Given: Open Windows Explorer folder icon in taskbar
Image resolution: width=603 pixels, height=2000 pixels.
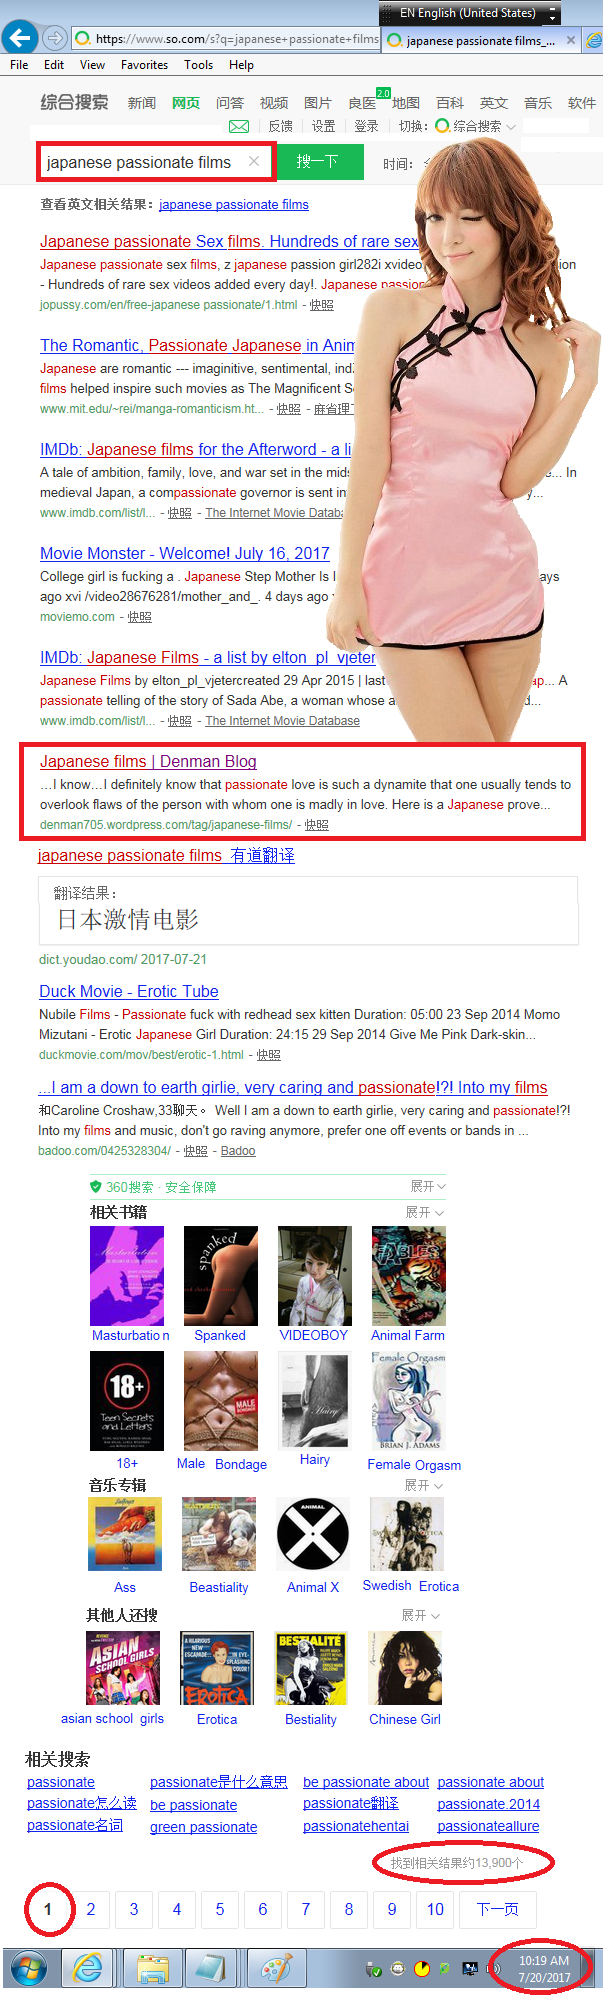Looking at the screenshot, I should pyautogui.click(x=152, y=1969).
